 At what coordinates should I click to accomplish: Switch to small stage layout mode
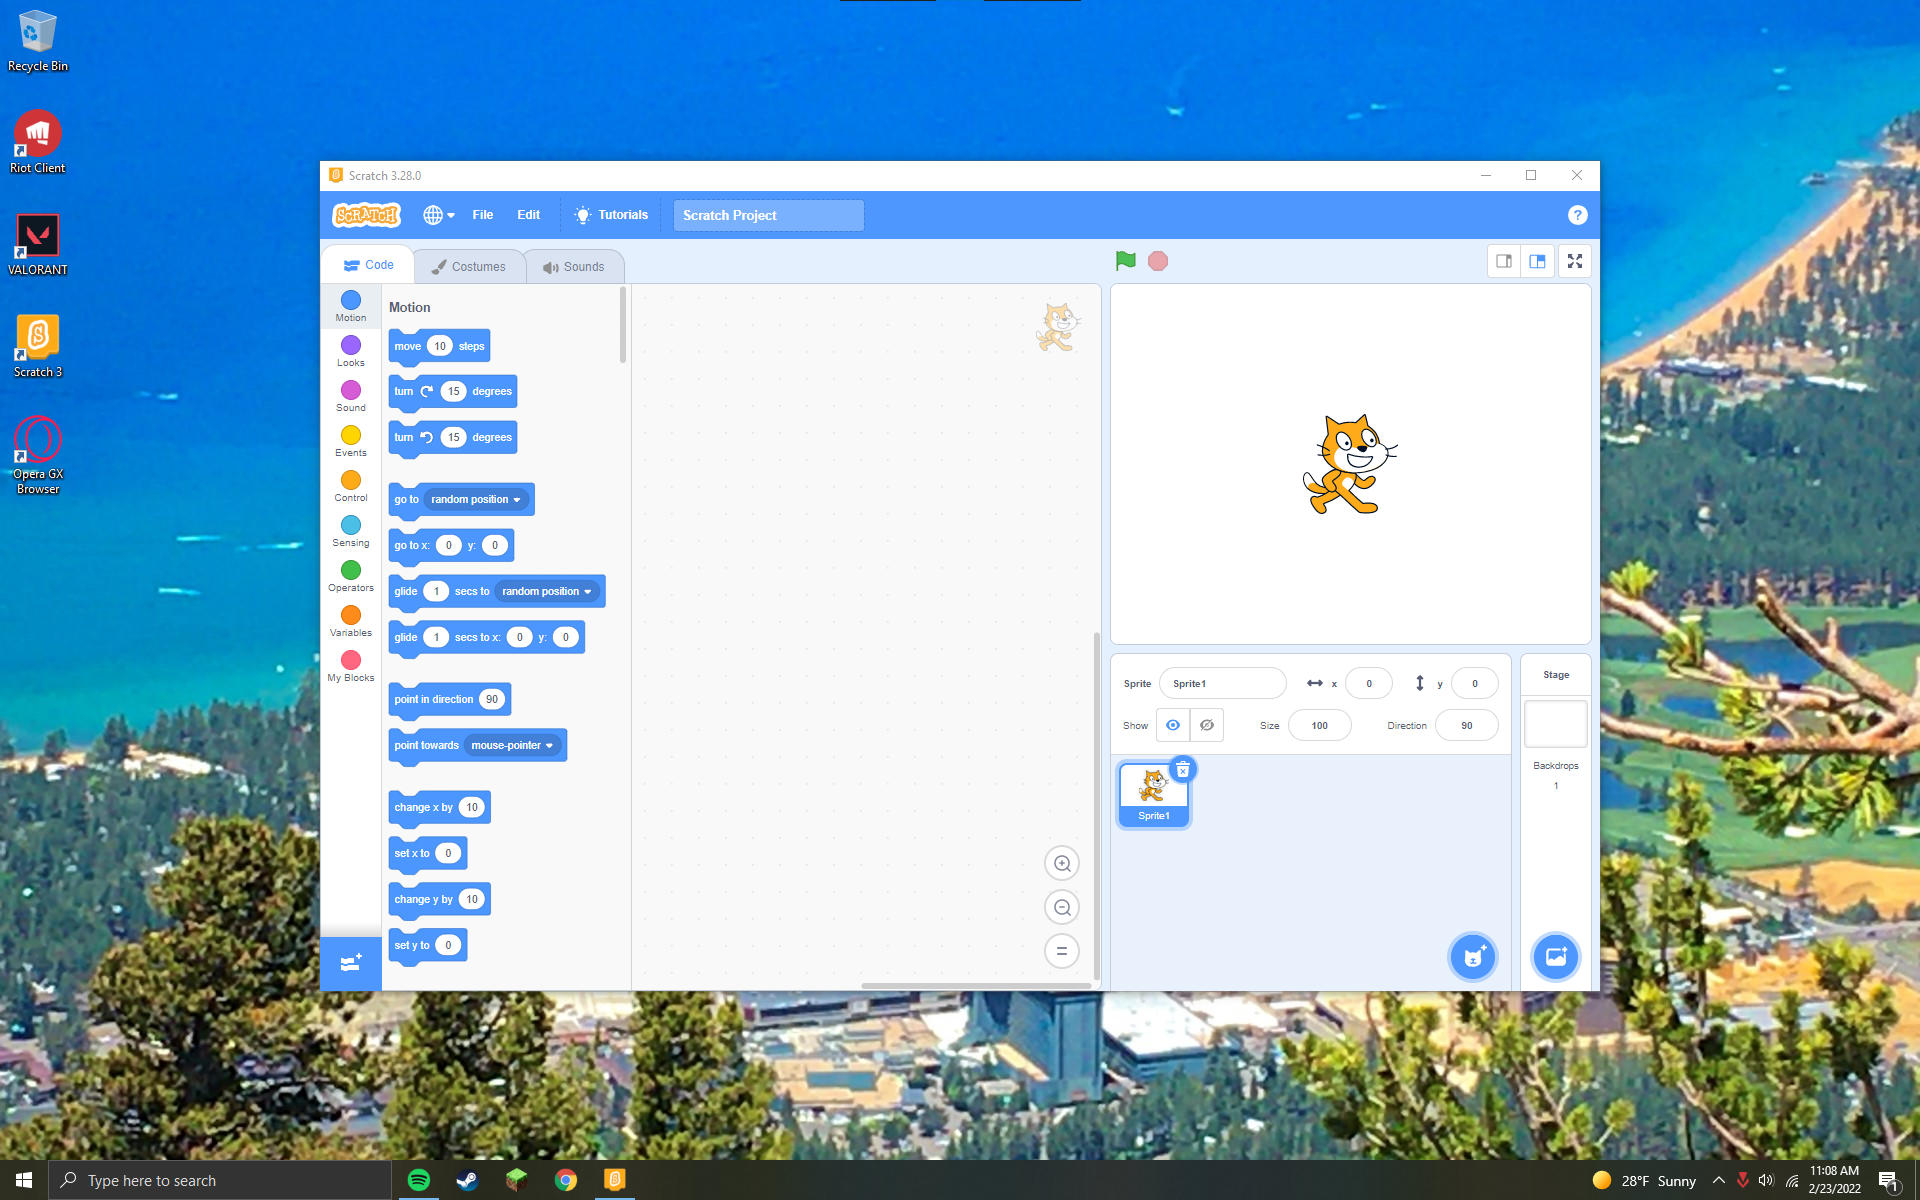click(x=1503, y=261)
